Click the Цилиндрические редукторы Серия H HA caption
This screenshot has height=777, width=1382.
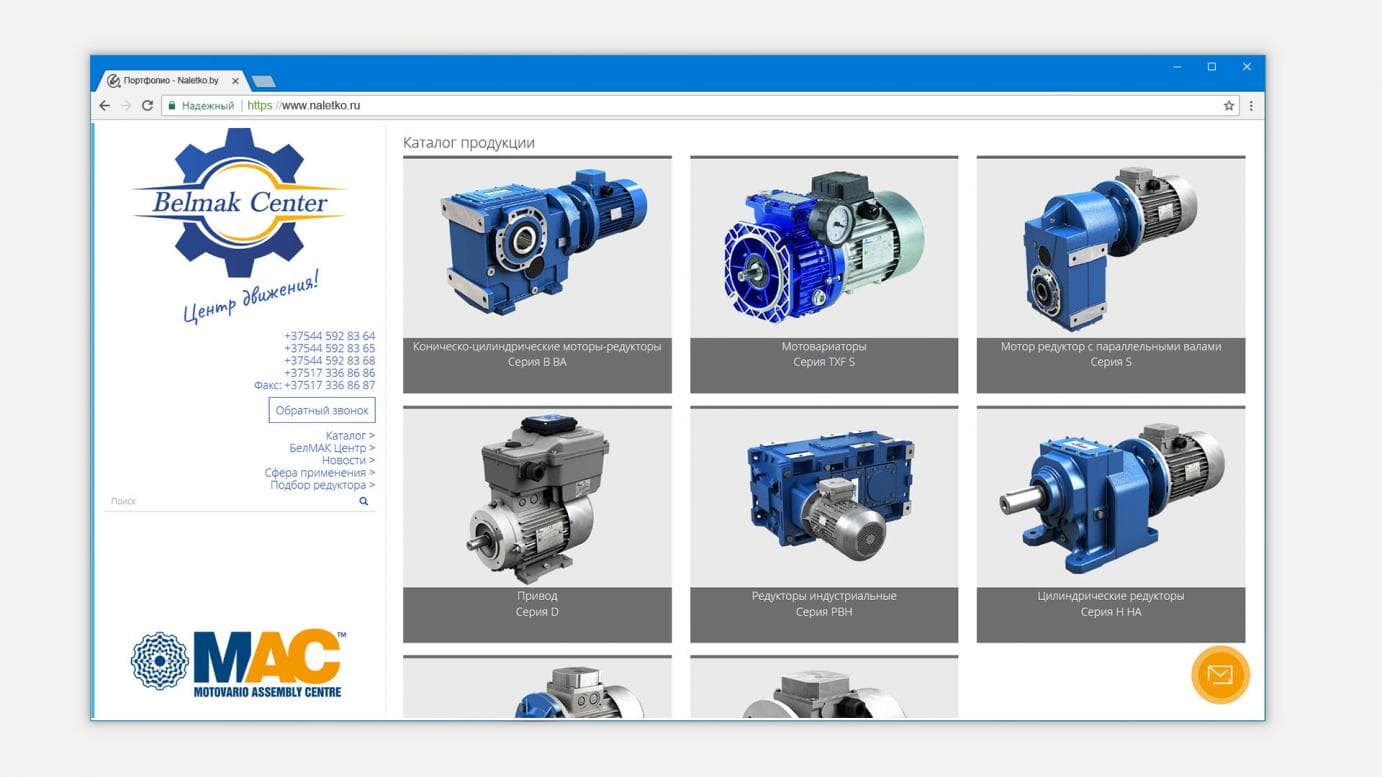(1111, 604)
